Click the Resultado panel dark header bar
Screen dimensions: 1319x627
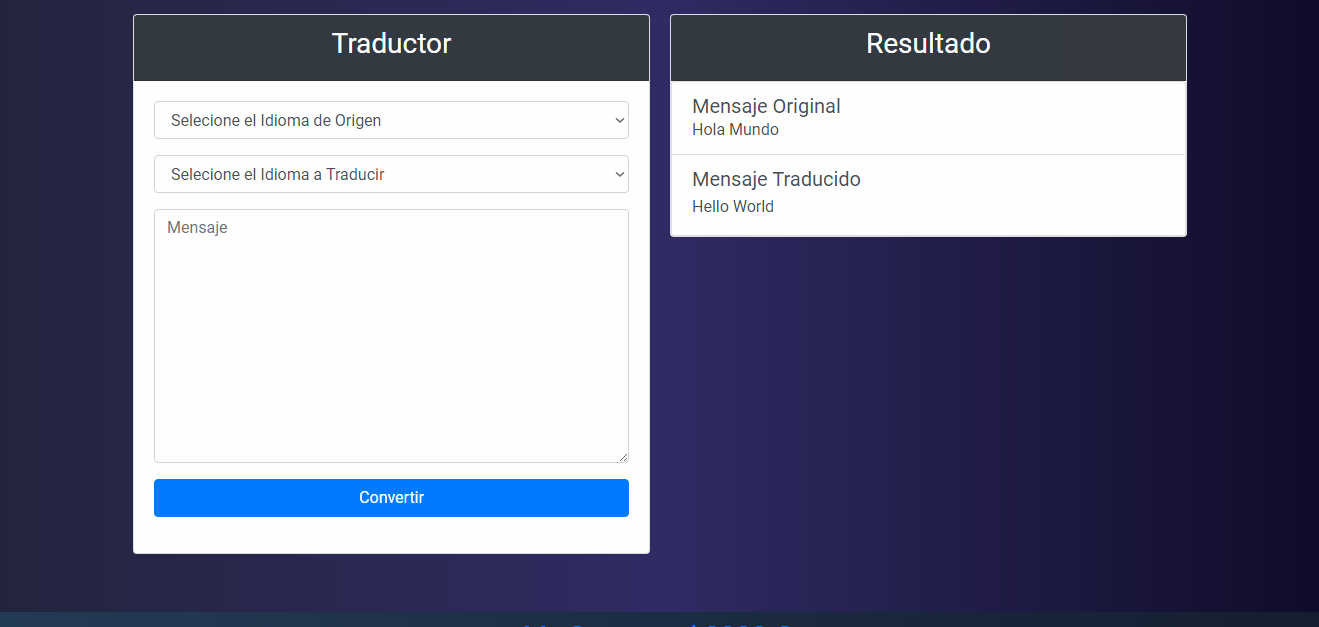click(x=928, y=48)
